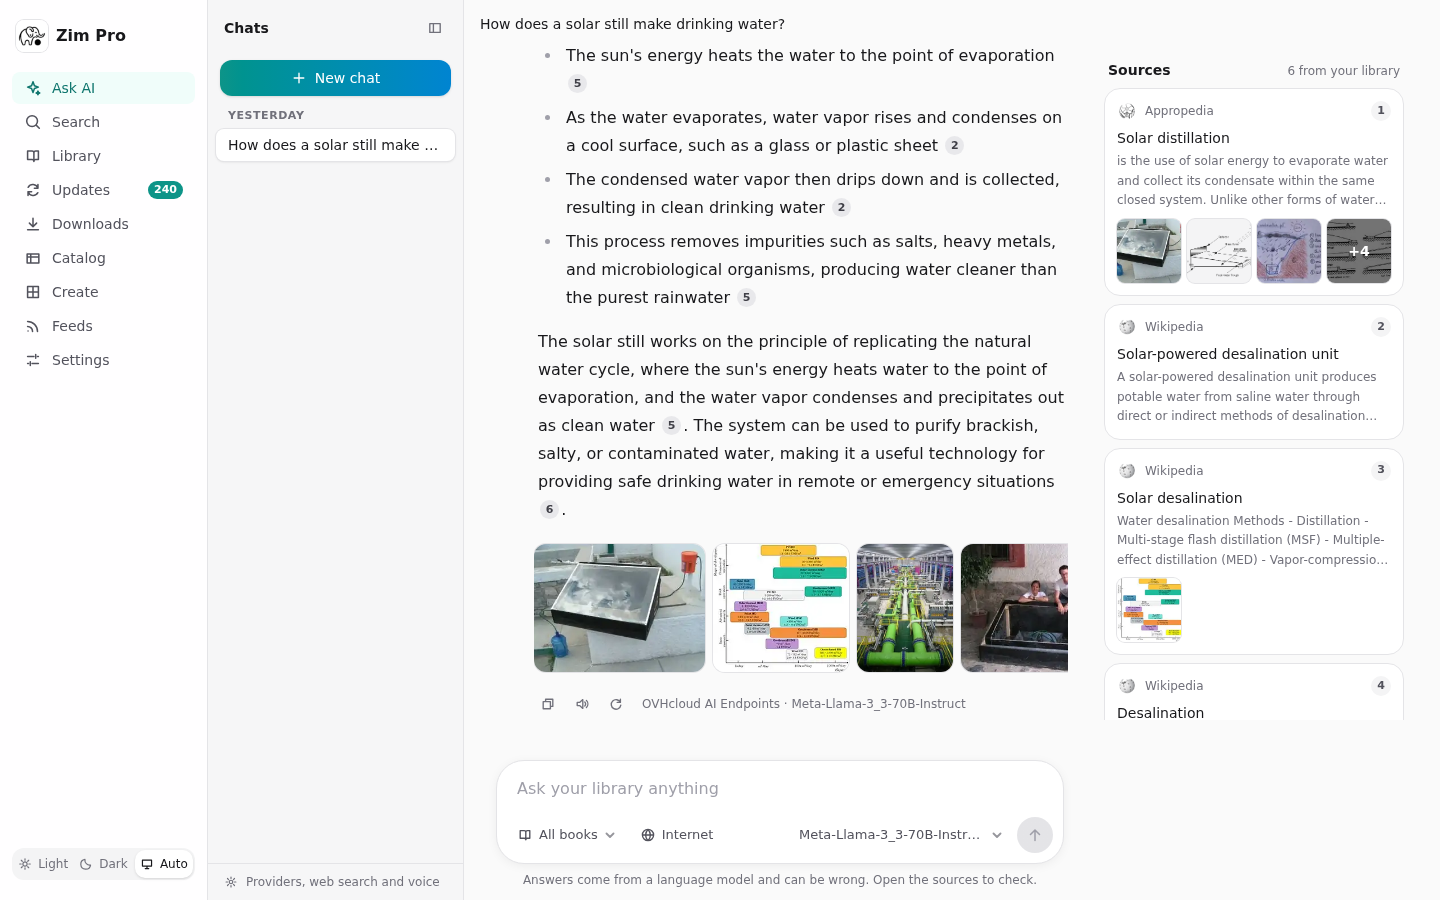The width and height of the screenshot is (1440, 900).
Task: Open the desalination chart thumbnail in source 3
Action: coord(1149,609)
